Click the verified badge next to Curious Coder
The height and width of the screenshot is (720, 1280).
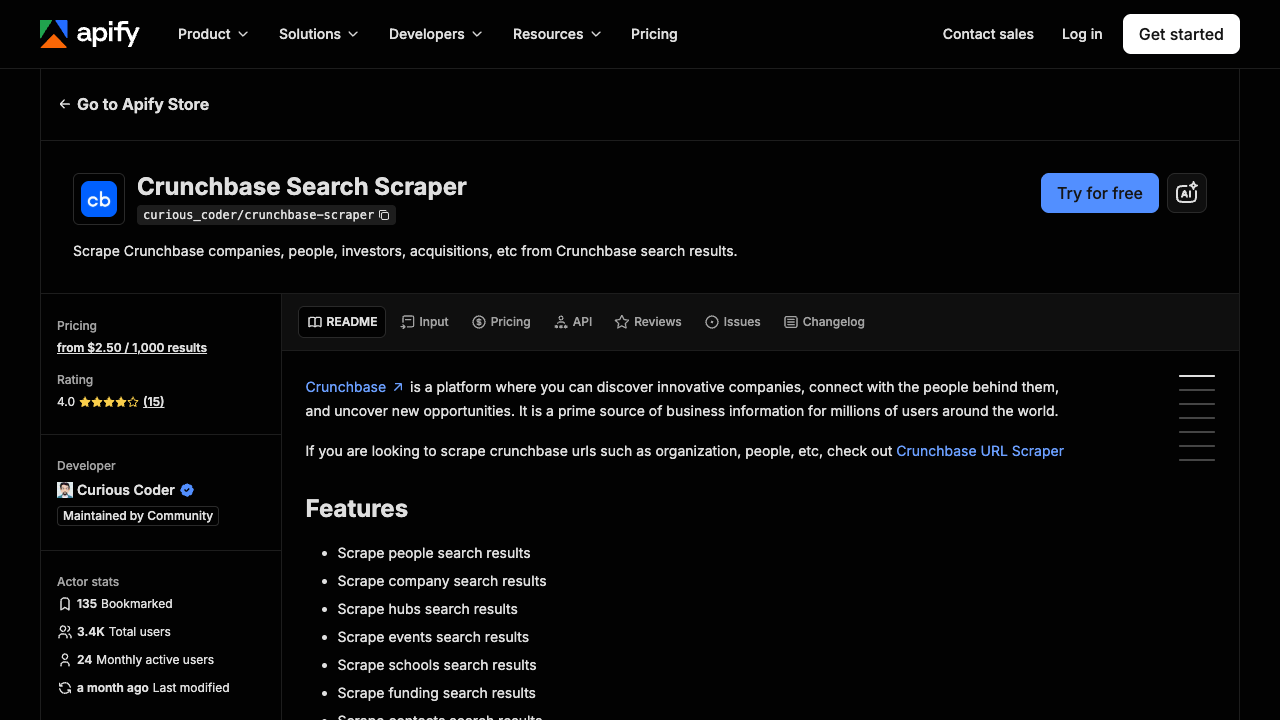[x=187, y=490]
